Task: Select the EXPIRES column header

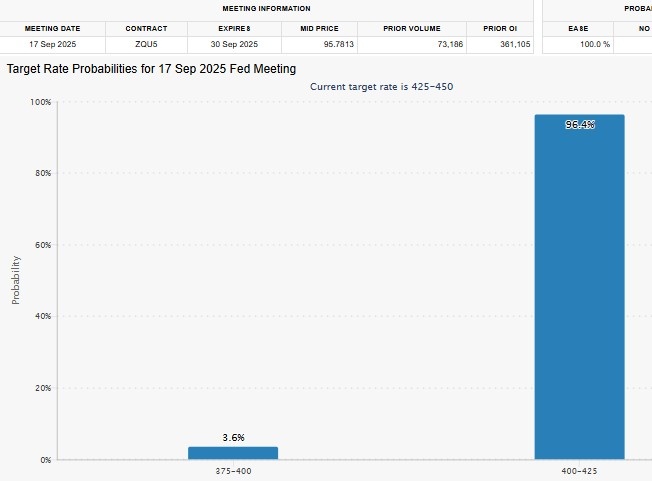Action: 235,29
